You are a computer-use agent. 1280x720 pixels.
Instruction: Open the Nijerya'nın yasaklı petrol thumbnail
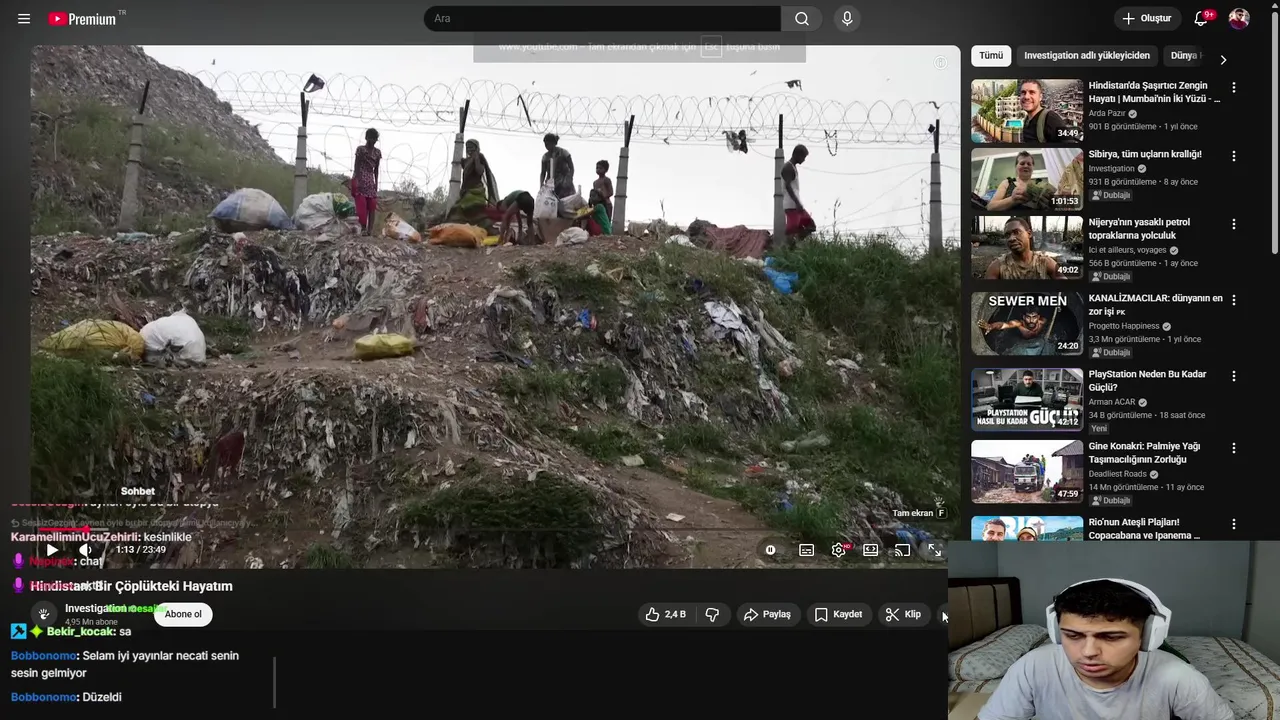(1027, 247)
